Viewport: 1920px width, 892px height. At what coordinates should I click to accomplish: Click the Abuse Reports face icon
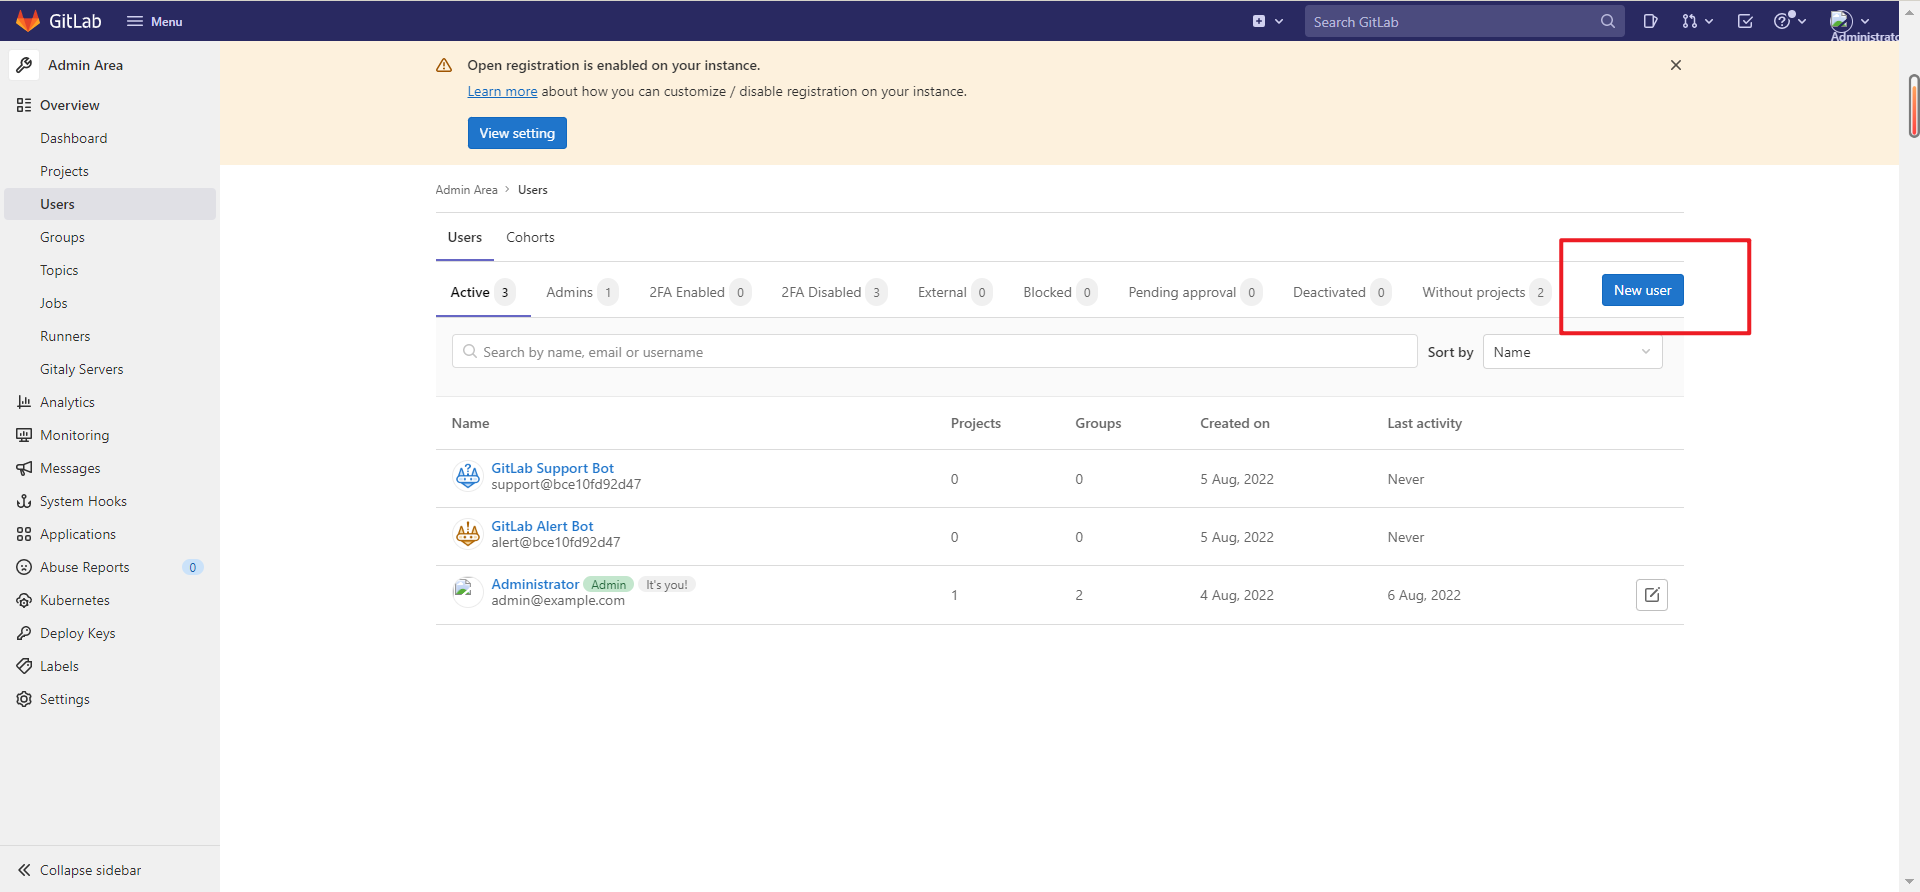24,567
